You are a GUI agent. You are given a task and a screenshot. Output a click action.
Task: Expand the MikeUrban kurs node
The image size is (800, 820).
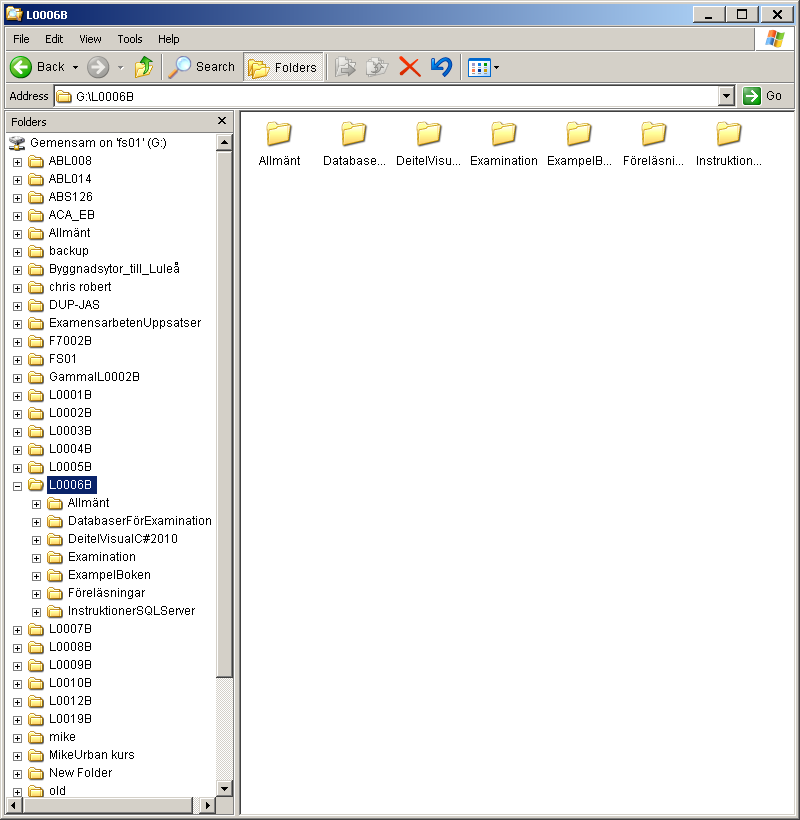click(17, 756)
